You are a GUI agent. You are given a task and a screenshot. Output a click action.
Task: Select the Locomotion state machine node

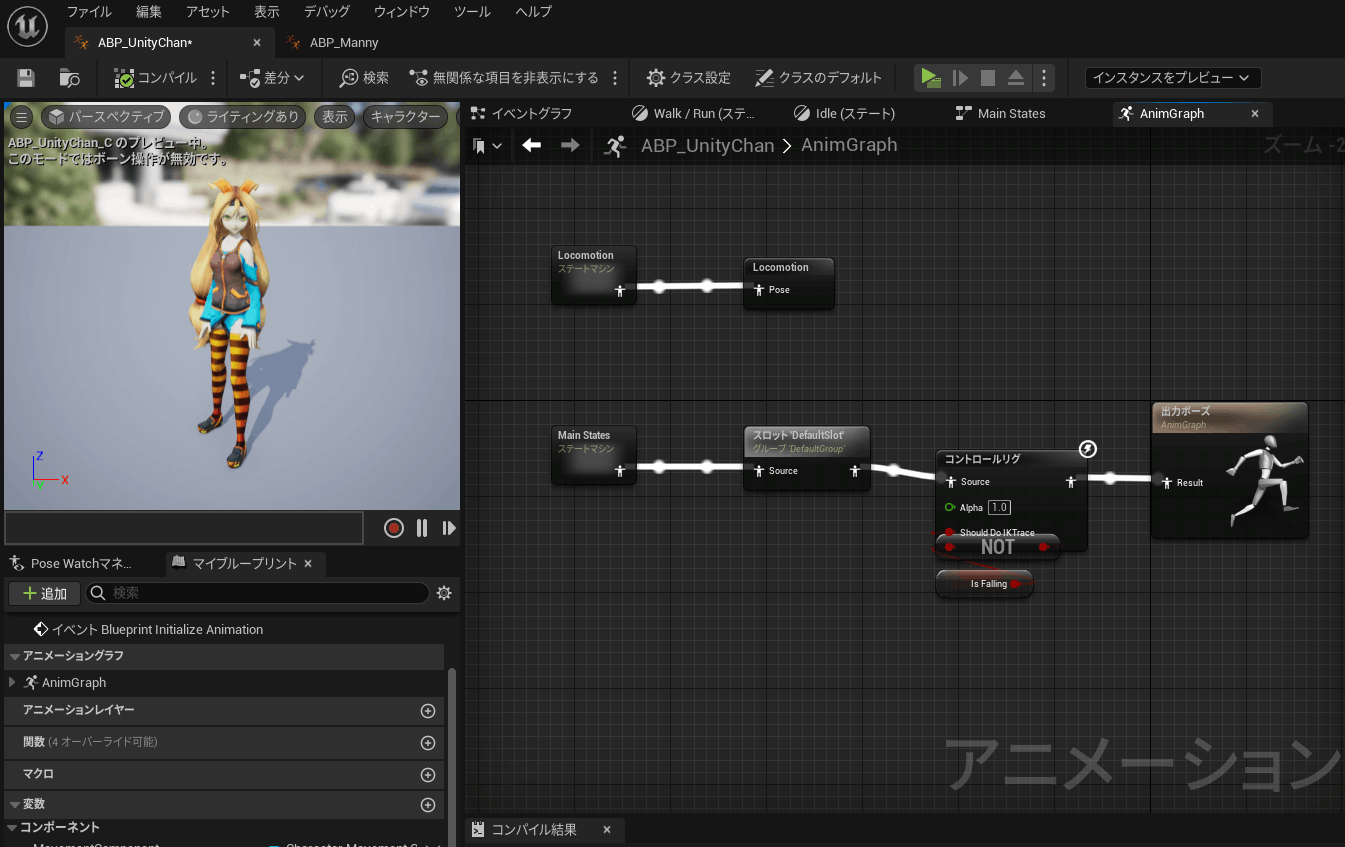point(594,274)
